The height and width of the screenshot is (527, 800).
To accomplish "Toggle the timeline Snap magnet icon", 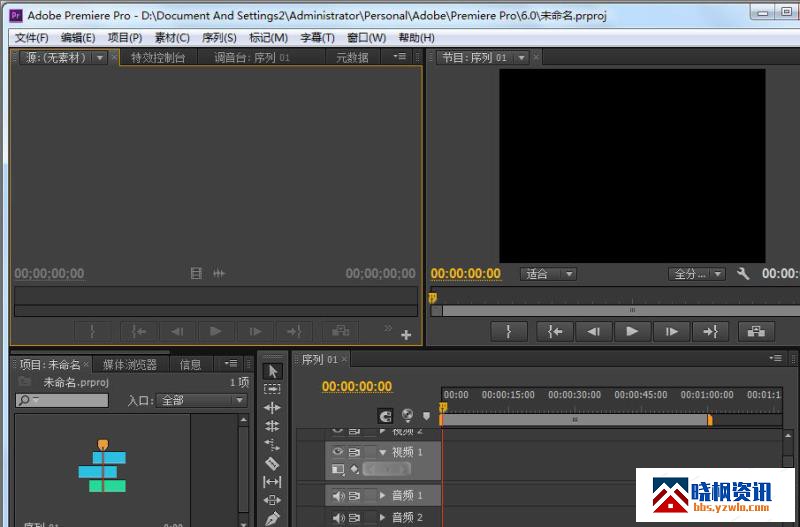I will click(x=386, y=416).
